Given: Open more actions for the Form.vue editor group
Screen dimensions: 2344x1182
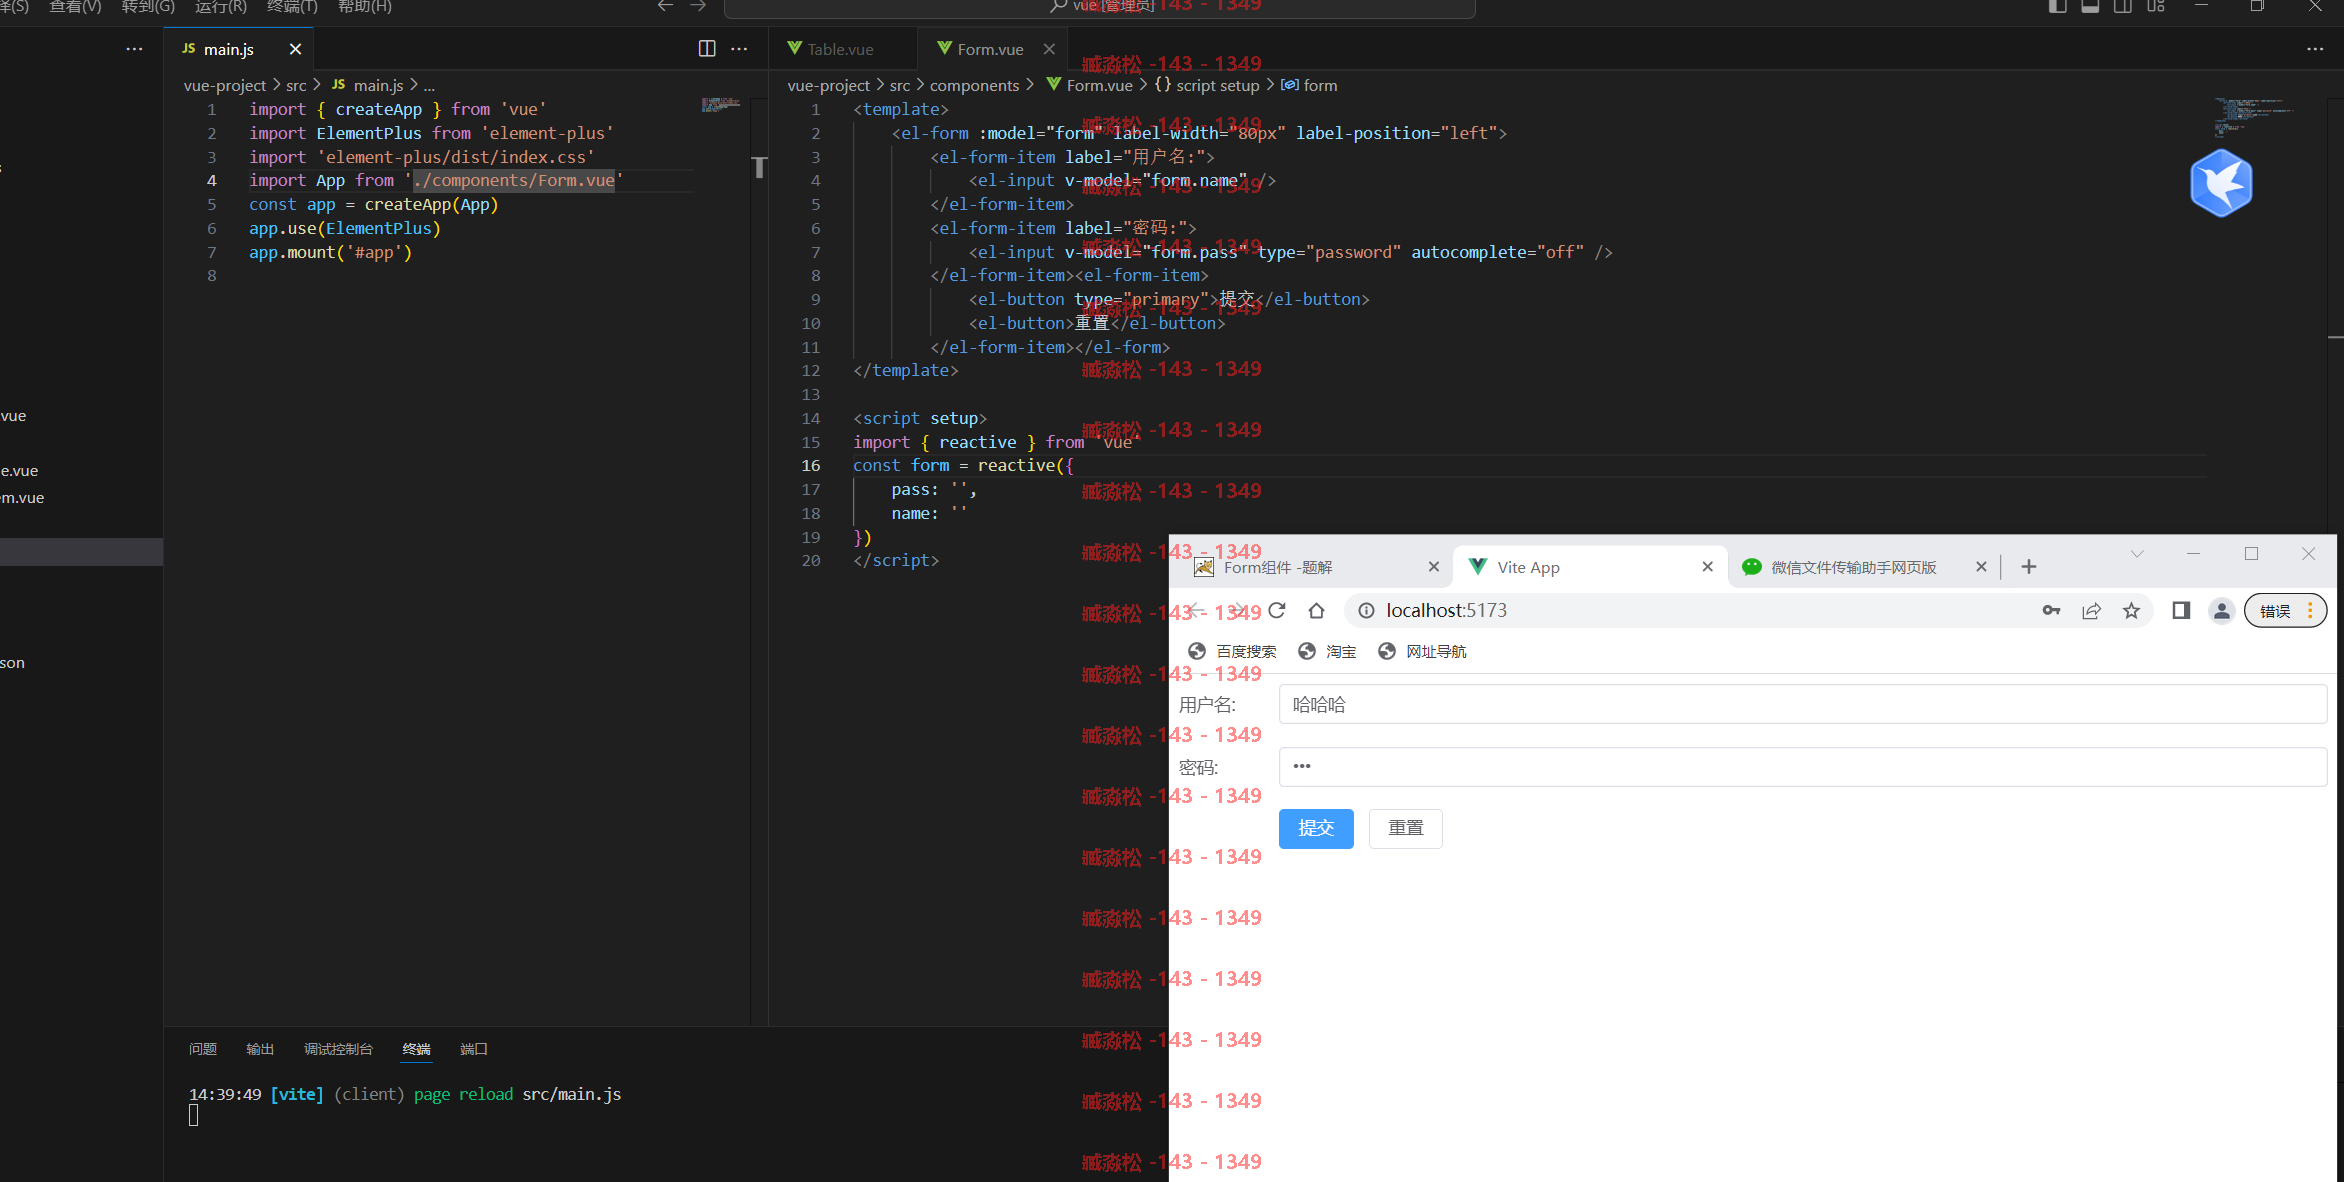Looking at the screenshot, I should tap(2315, 49).
